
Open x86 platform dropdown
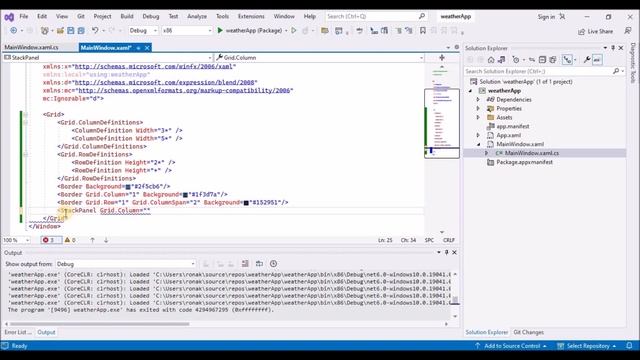[x=187, y=31]
